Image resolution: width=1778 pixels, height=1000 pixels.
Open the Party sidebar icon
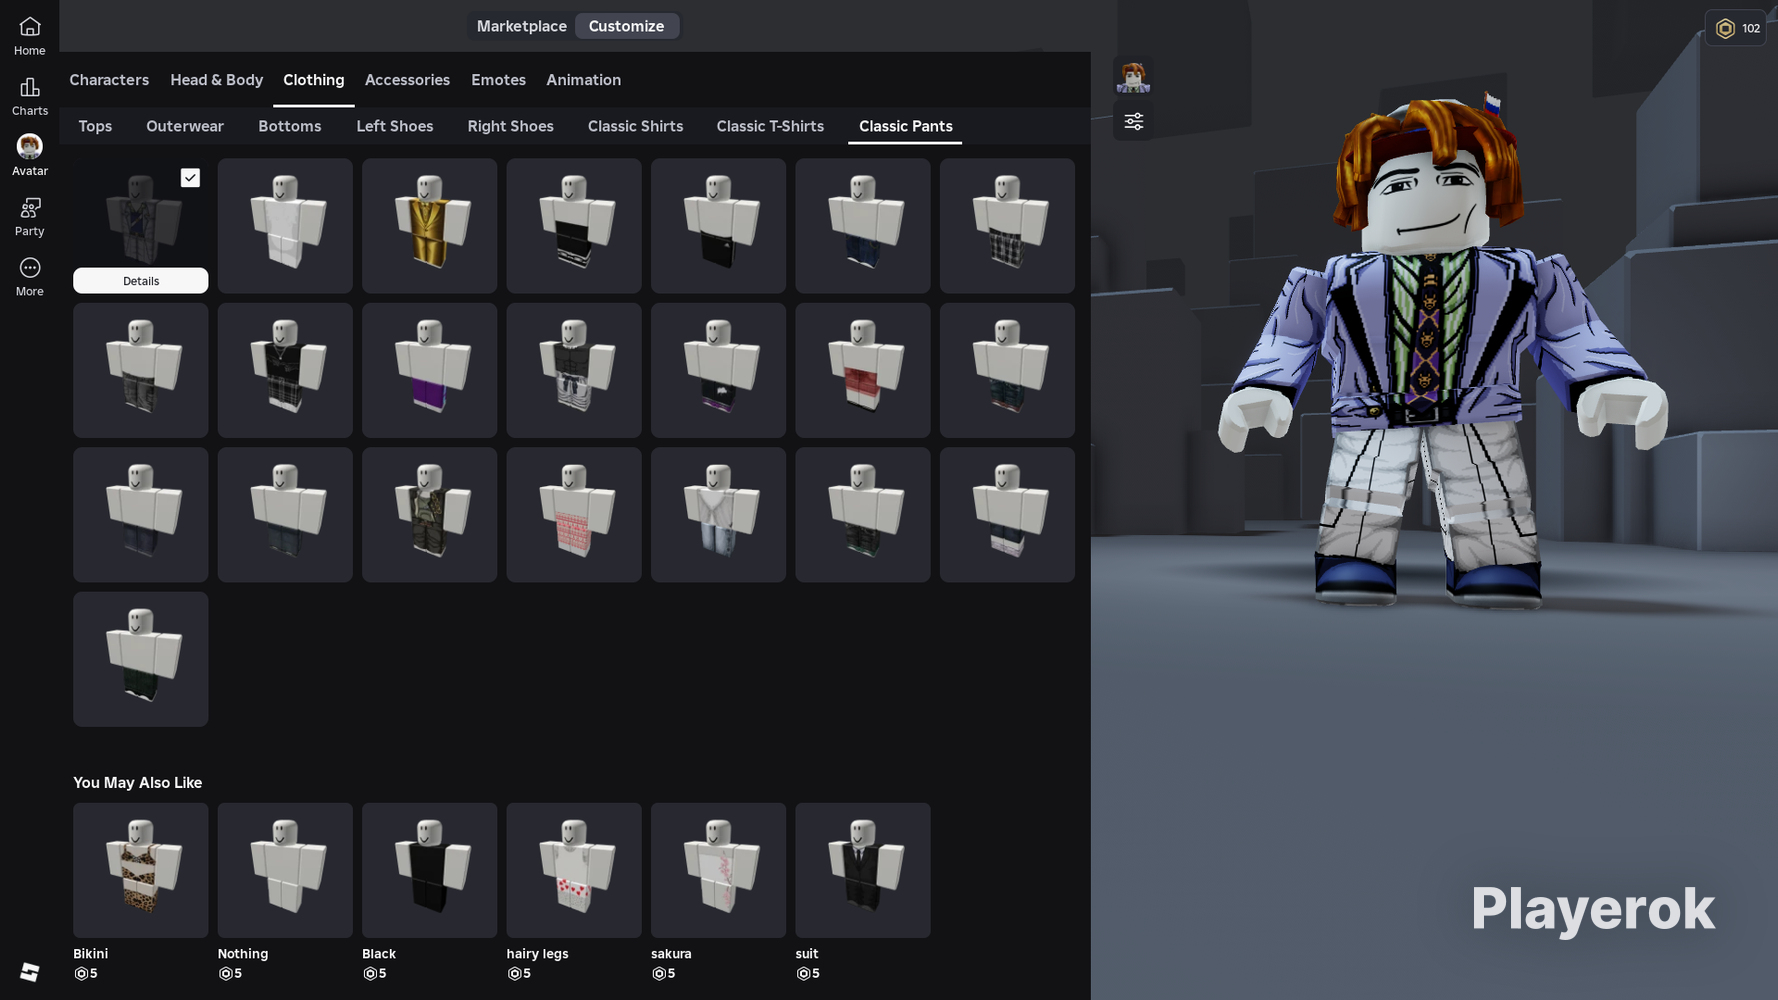(x=29, y=217)
